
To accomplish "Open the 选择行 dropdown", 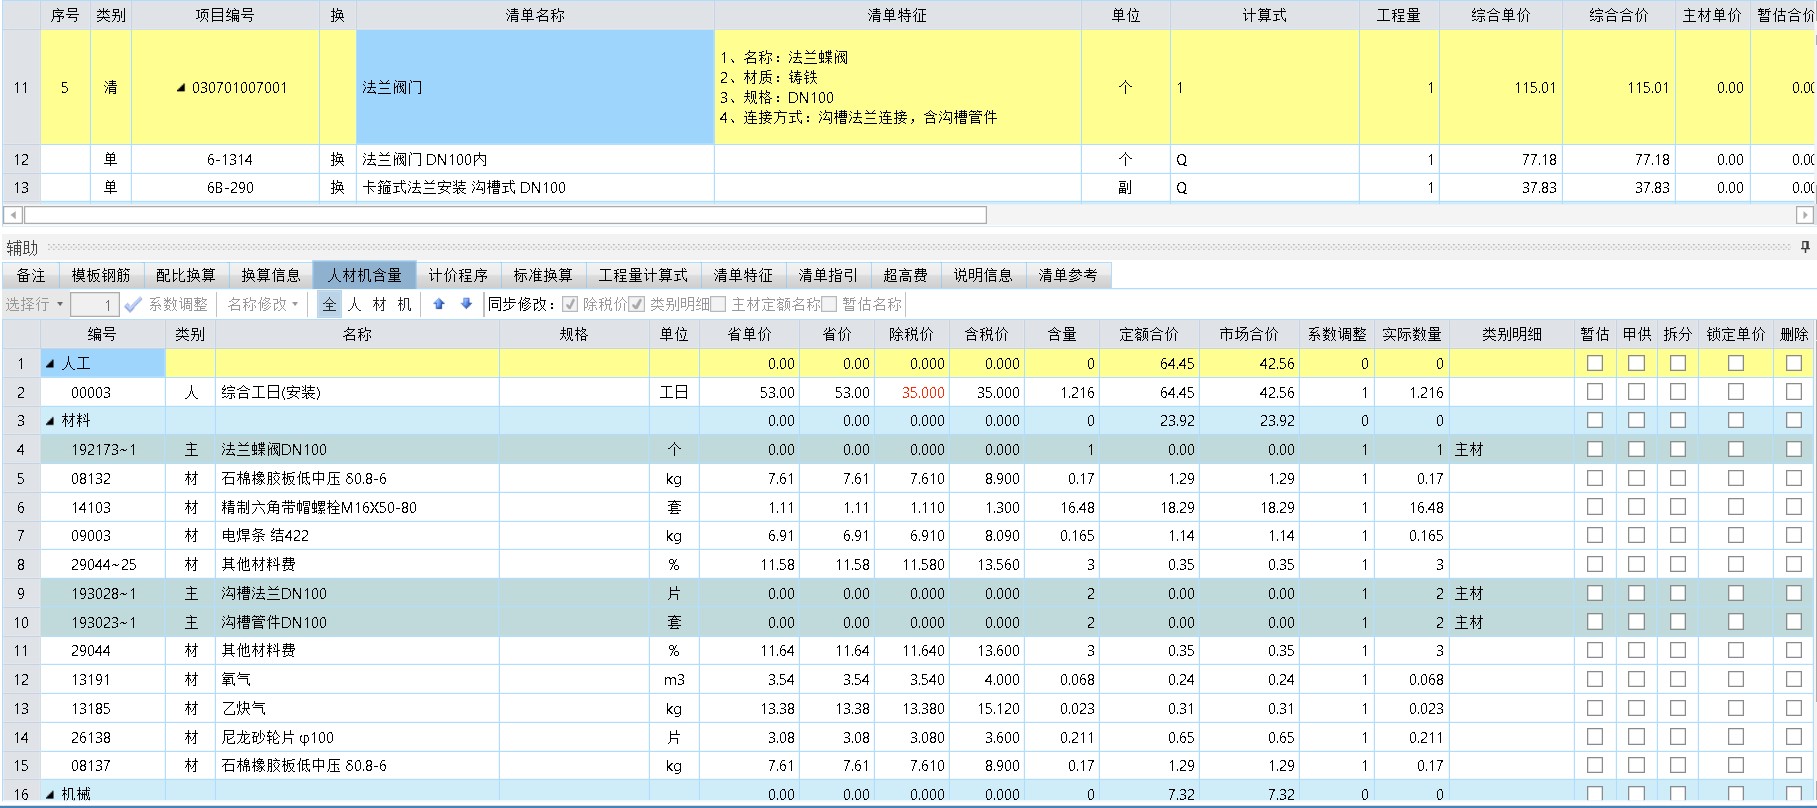I will coord(34,304).
